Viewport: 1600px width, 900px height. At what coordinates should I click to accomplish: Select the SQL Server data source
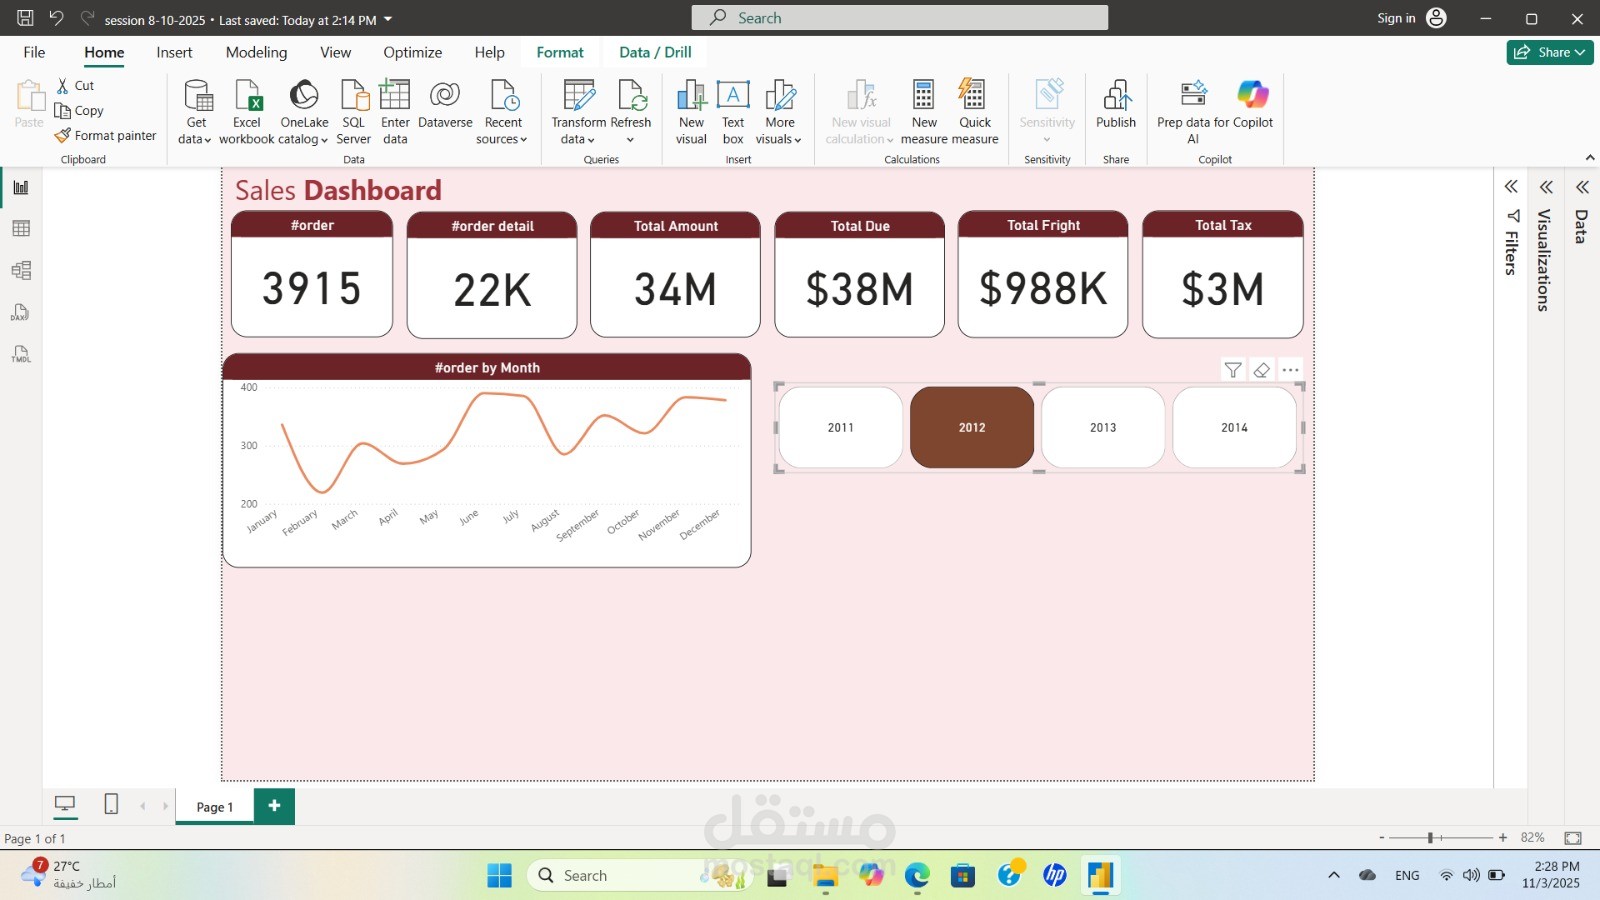coord(353,110)
